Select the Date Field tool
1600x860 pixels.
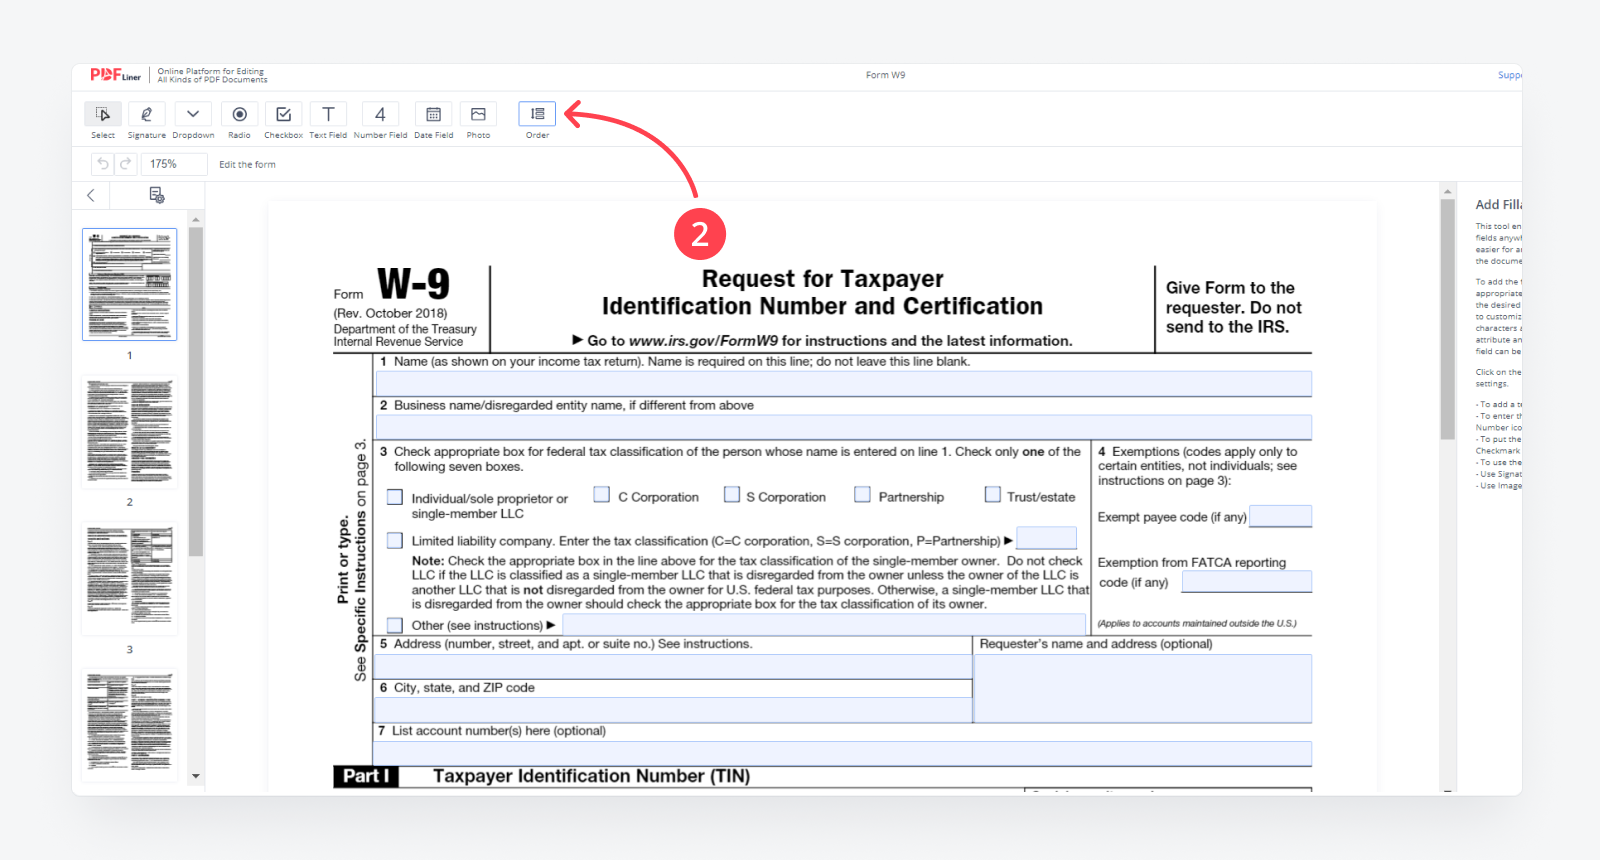tap(433, 114)
